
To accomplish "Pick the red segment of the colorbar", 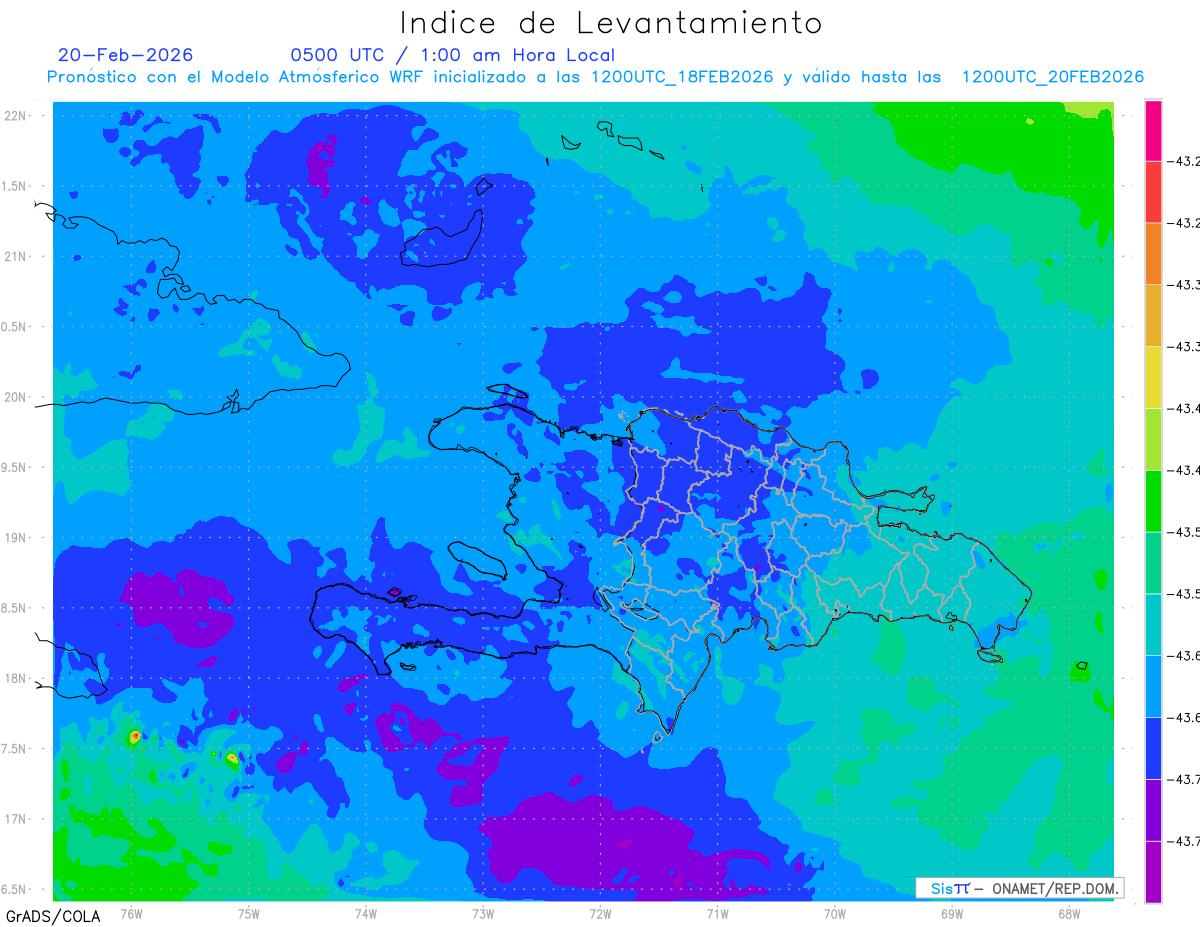I will coord(1153,192).
